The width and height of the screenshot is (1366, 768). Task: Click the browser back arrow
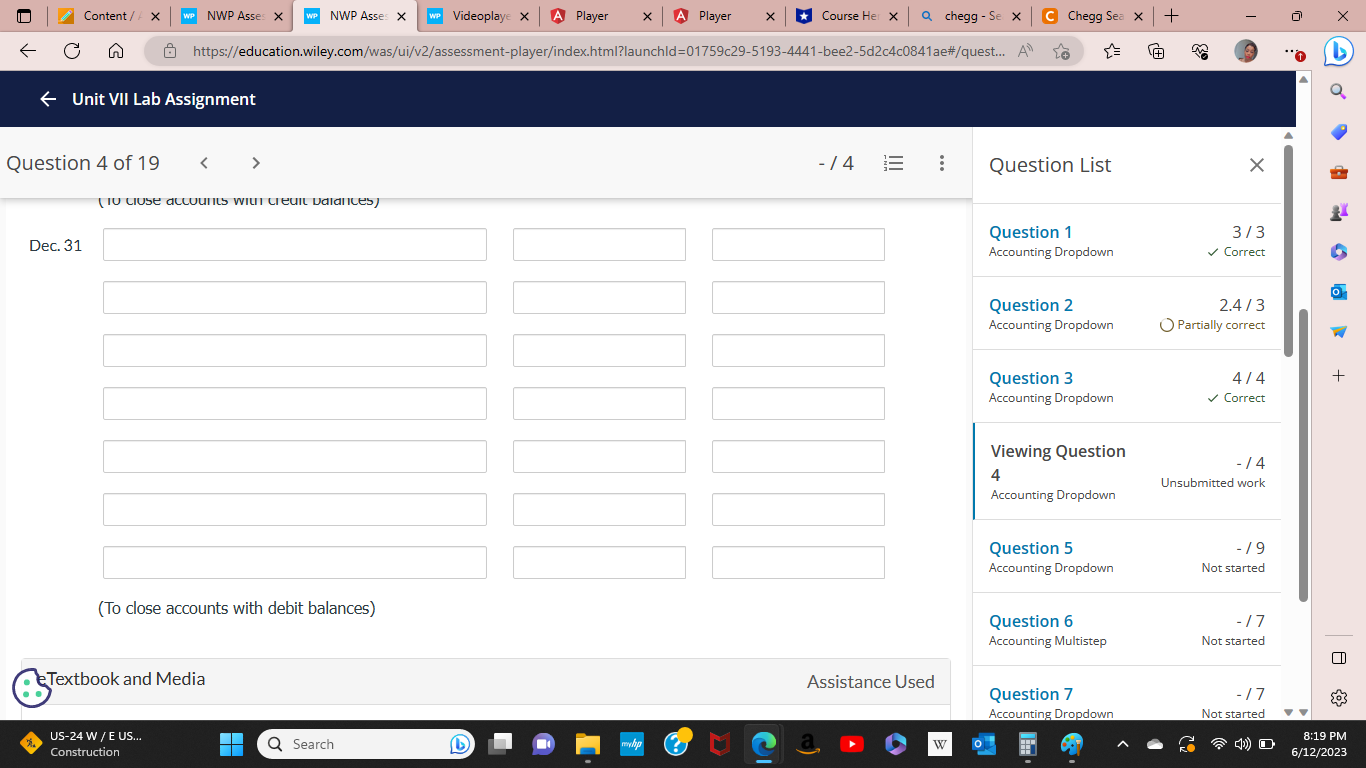click(x=28, y=51)
